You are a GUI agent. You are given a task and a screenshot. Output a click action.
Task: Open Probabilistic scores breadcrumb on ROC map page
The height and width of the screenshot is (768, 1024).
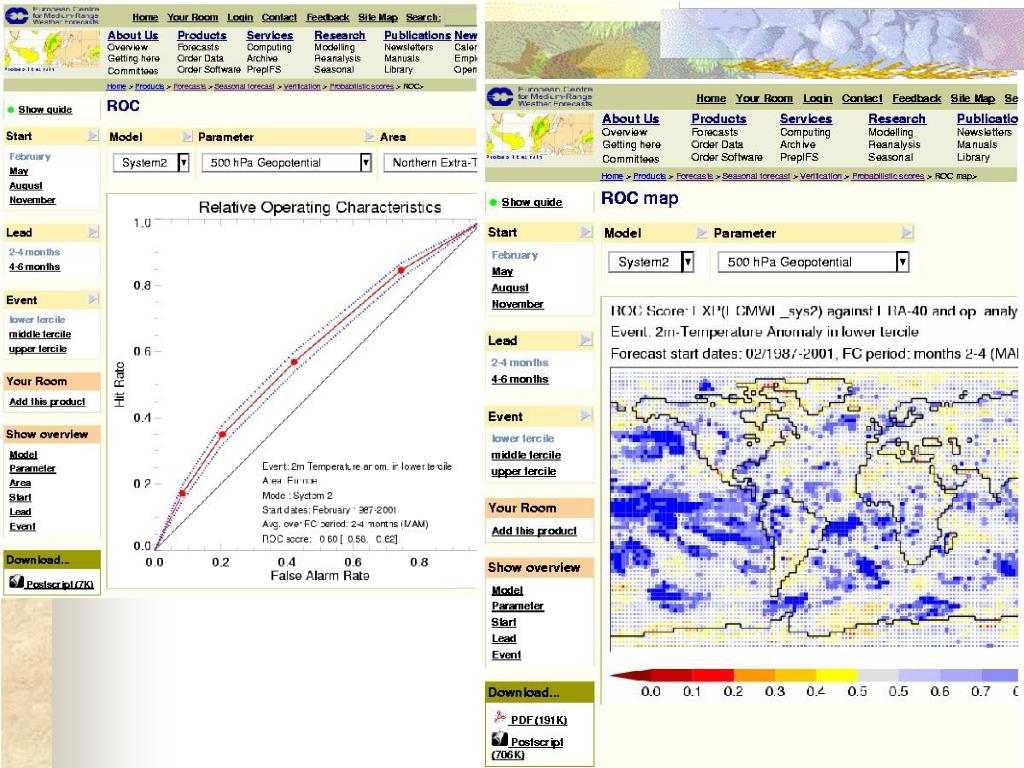[x=888, y=176]
